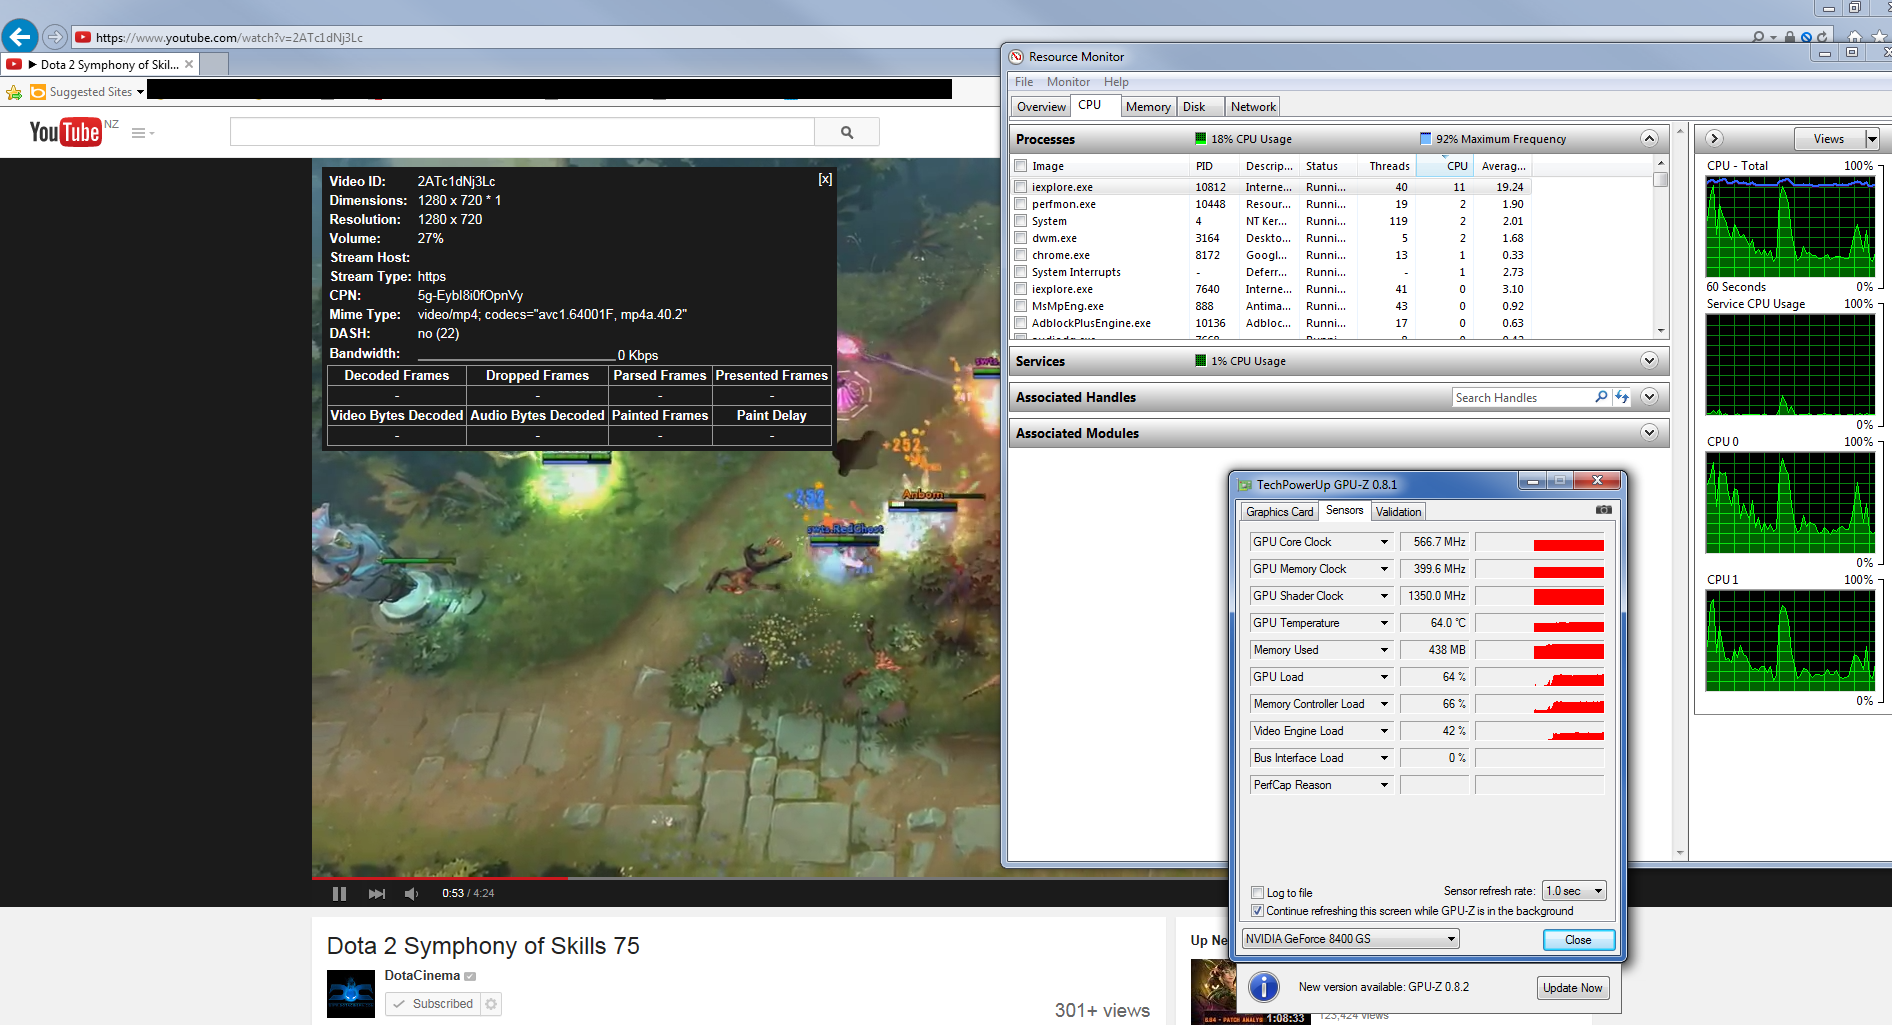Add to favorites bar star icon
The height and width of the screenshot is (1025, 1892).
(x=14, y=92)
